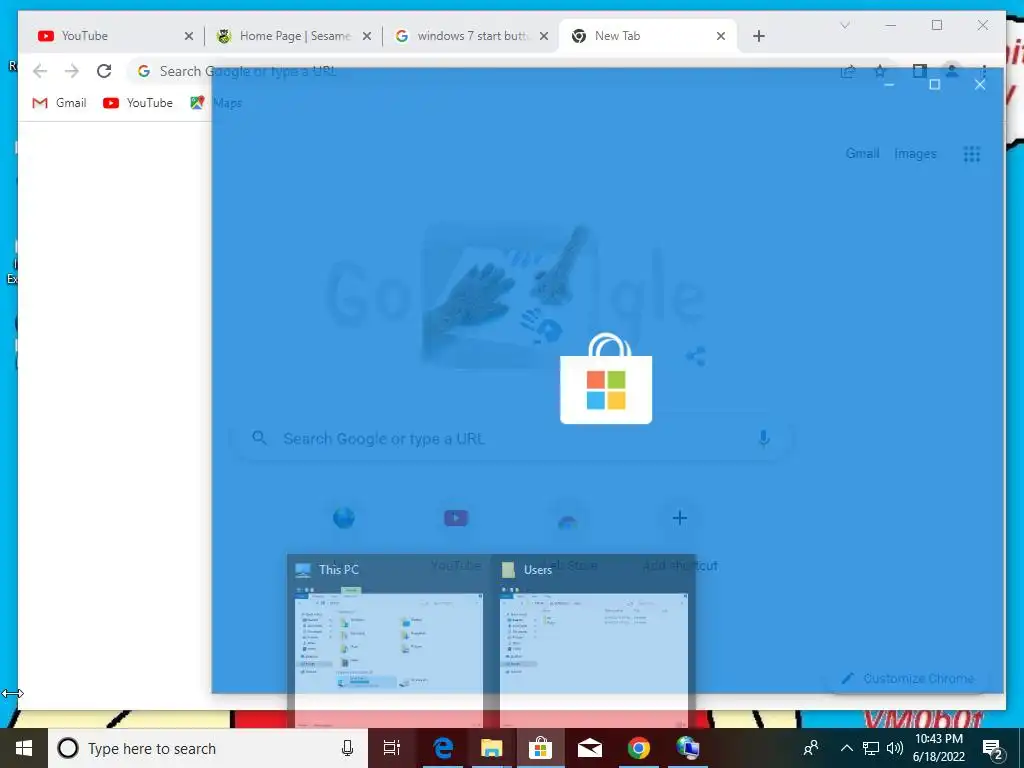Switch to the Home Page Sesame tab
This screenshot has width=1024, height=768.
294,36
